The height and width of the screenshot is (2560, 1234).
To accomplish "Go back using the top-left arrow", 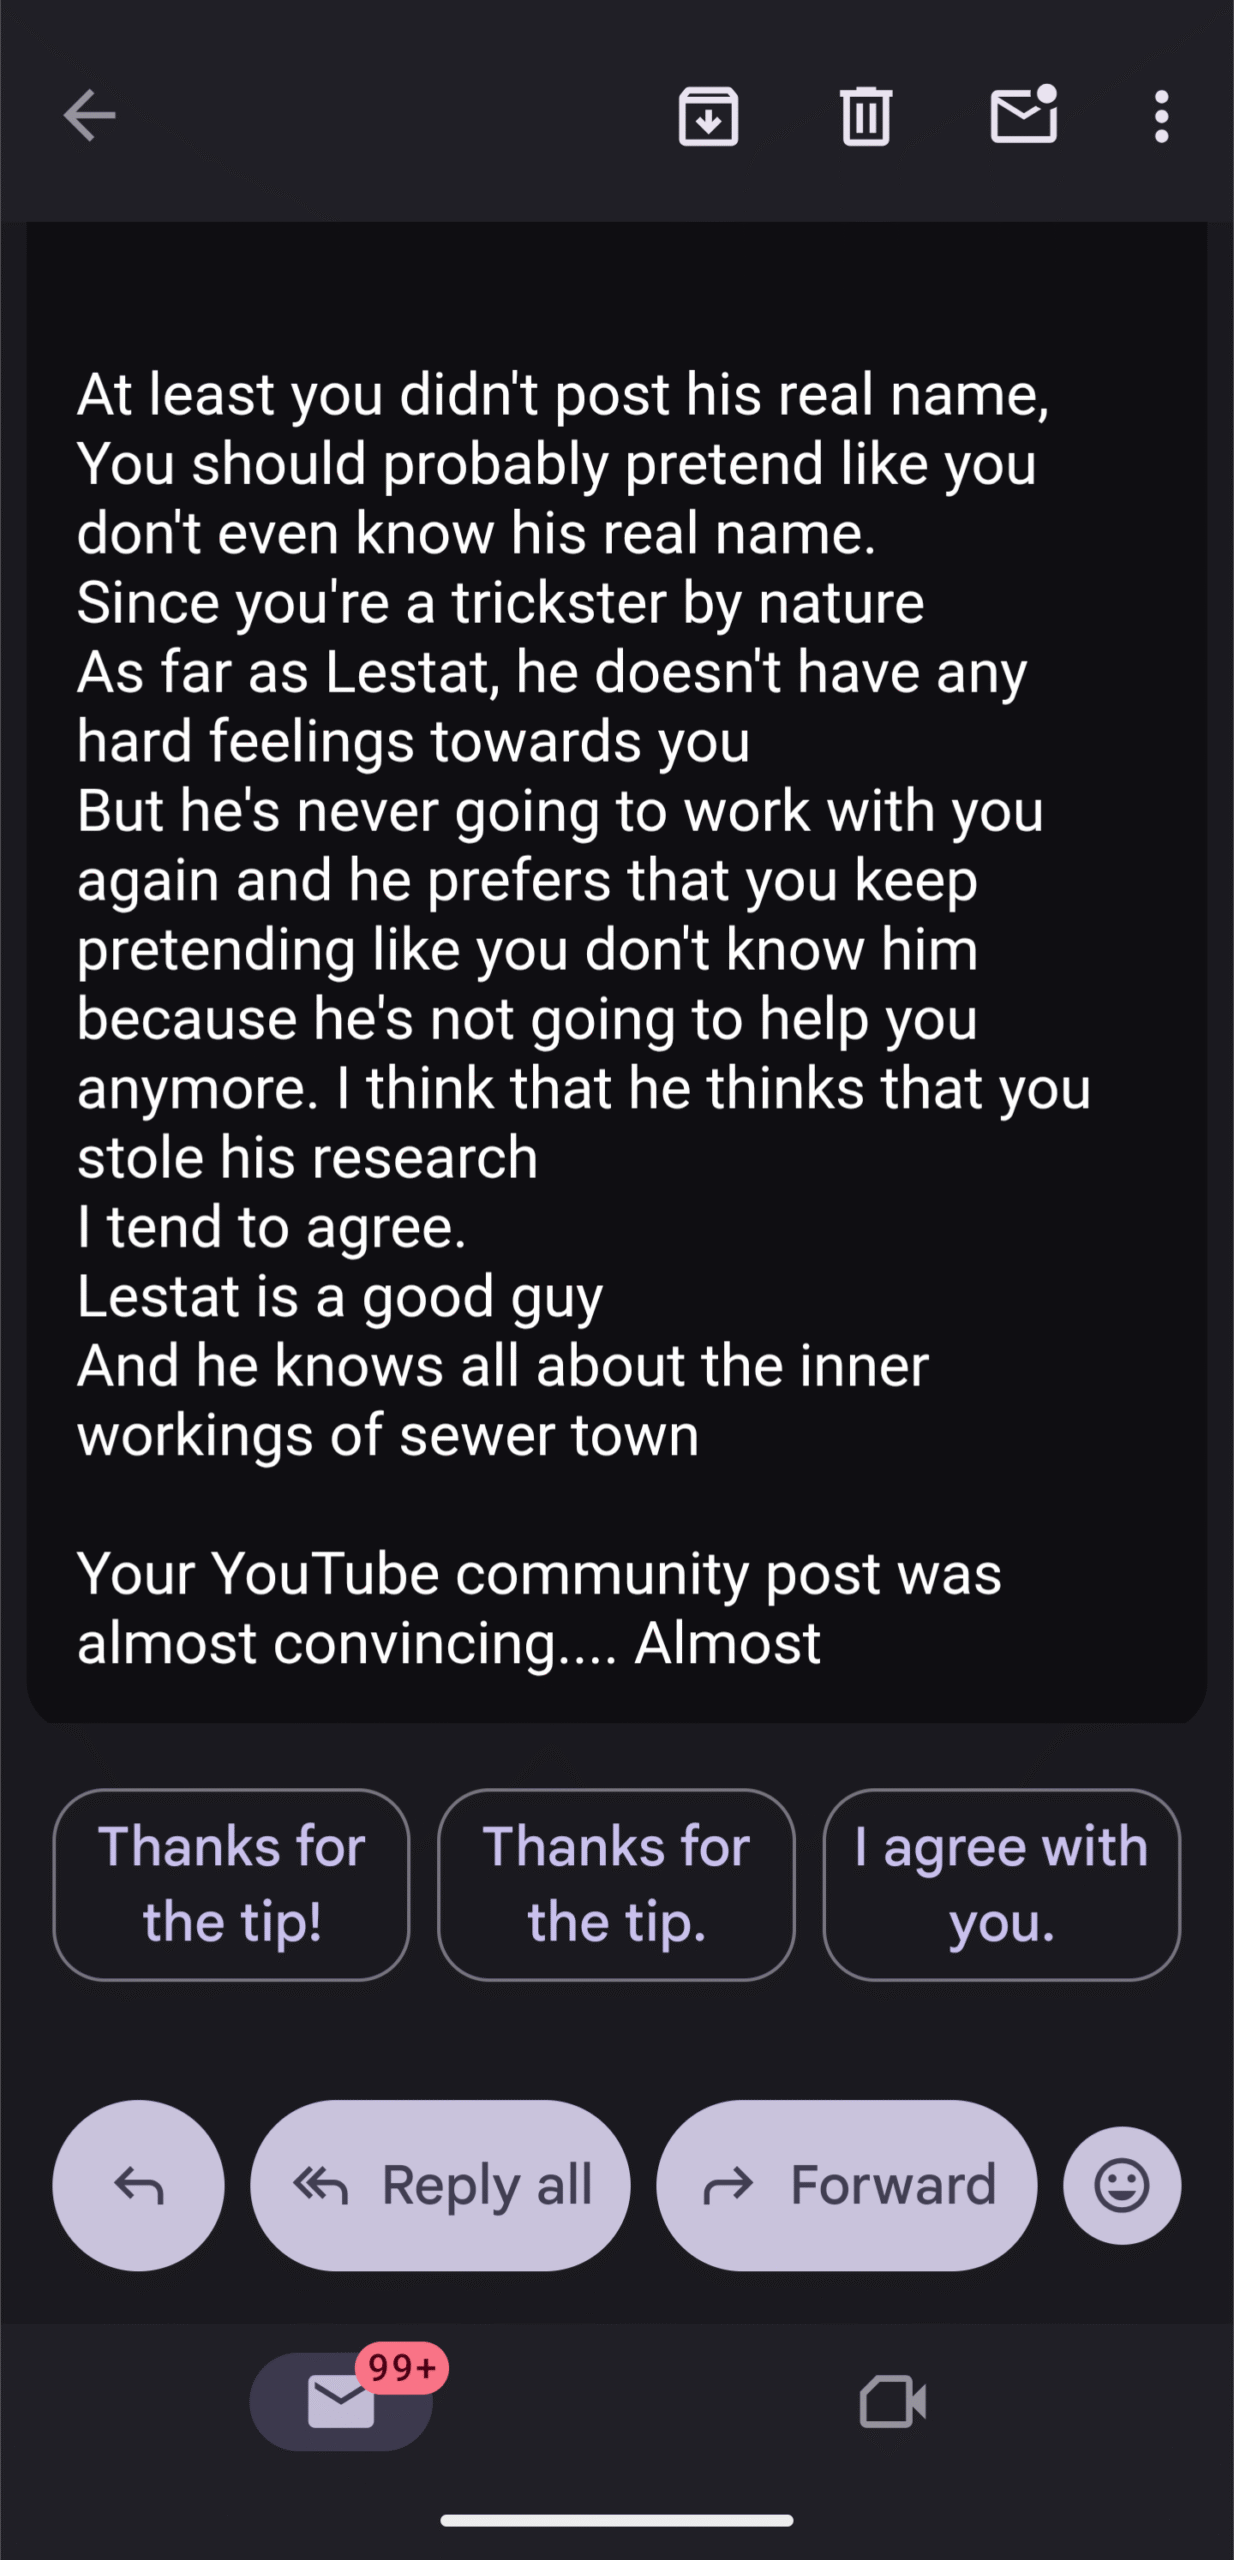I will click(x=90, y=116).
